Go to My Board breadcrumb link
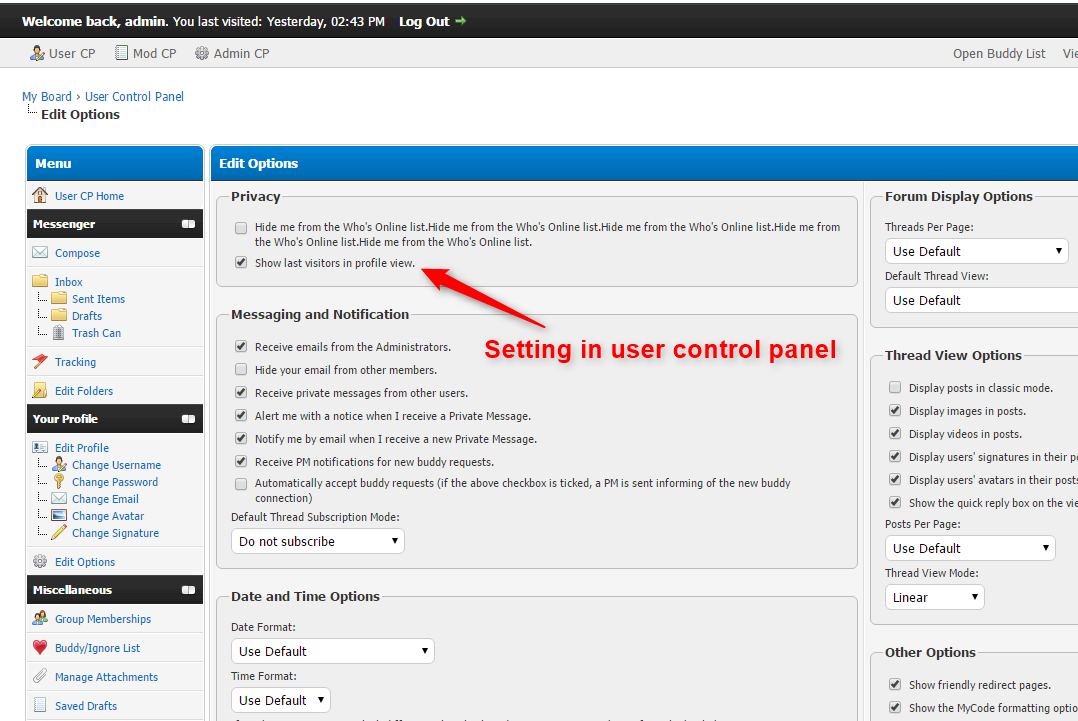The height and width of the screenshot is (721, 1078). 47,97
